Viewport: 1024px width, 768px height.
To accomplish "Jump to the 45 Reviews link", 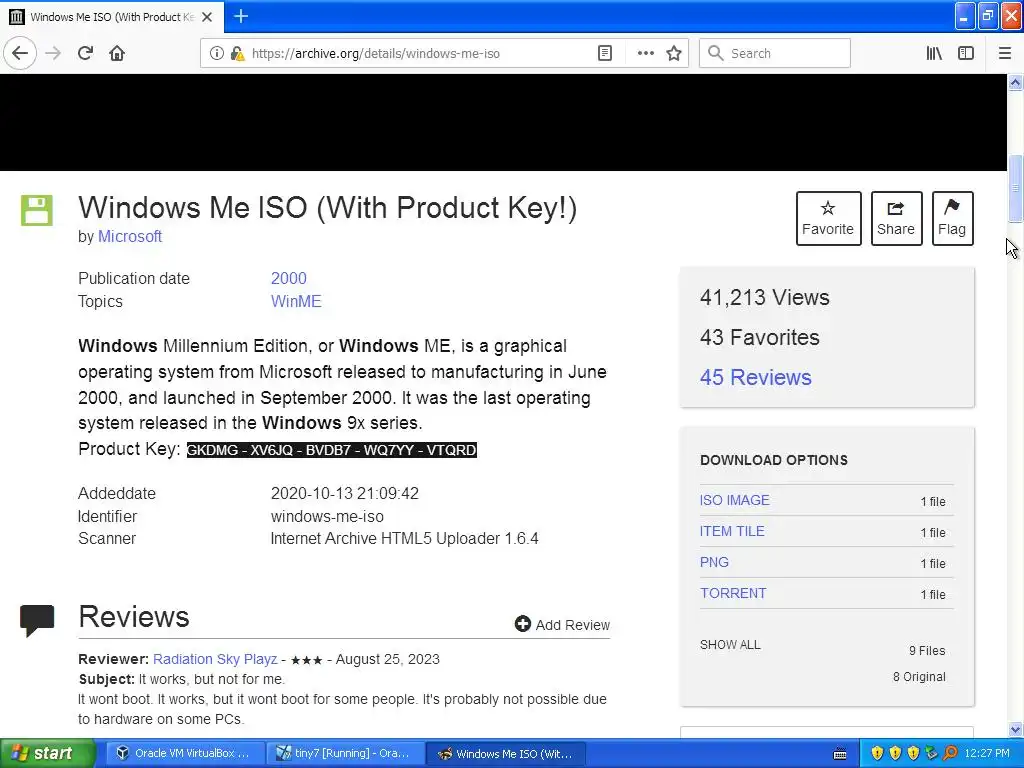I will [756, 377].
